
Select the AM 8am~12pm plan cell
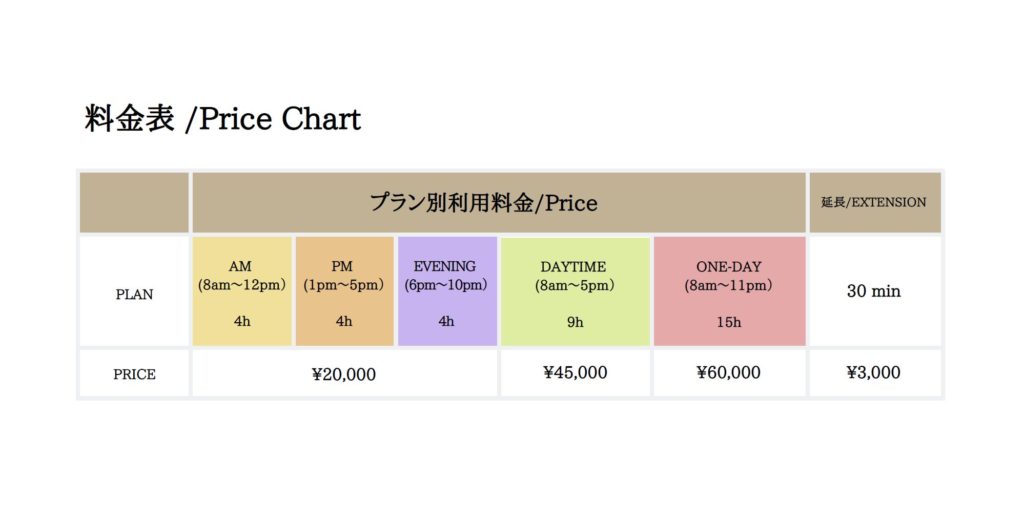click(x=242, y=291)
